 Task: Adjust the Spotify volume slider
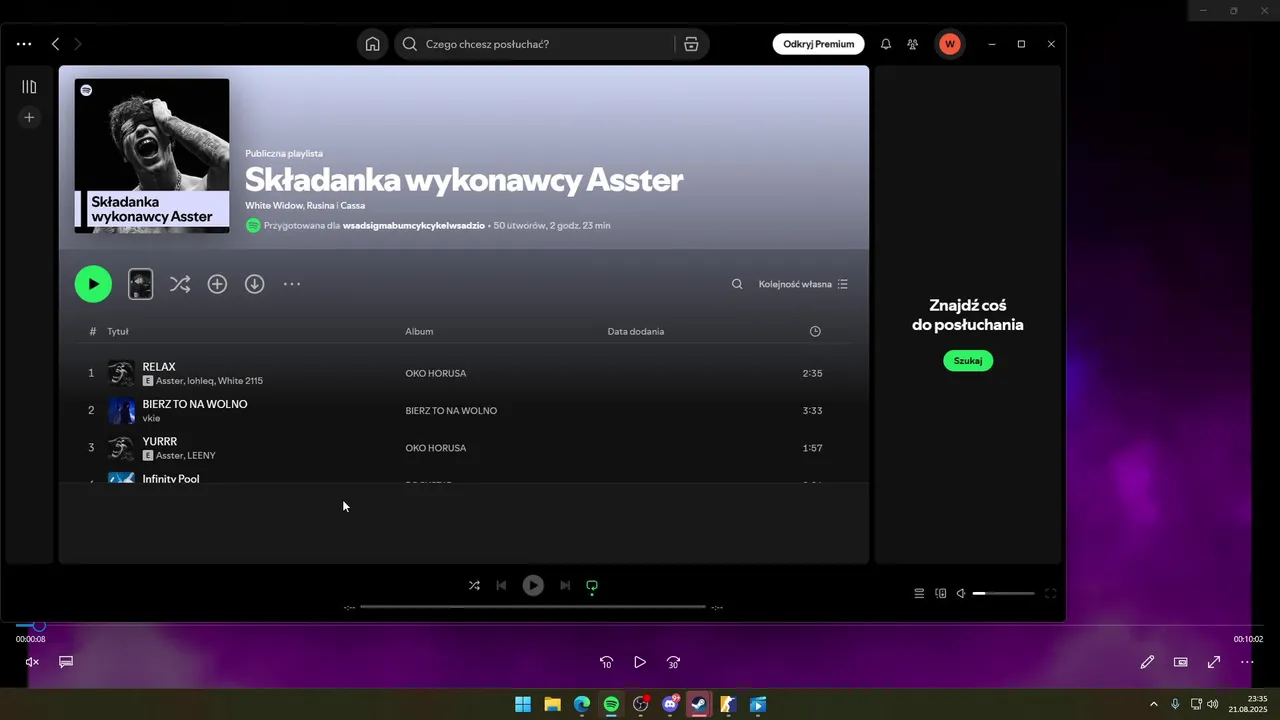[x=1004, y=593]
